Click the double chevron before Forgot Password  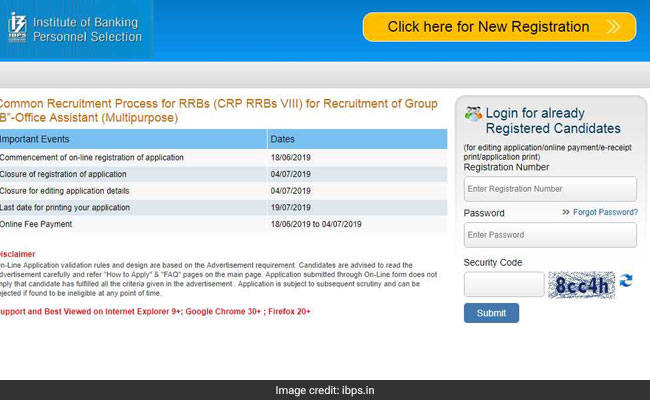pos(566,212)
